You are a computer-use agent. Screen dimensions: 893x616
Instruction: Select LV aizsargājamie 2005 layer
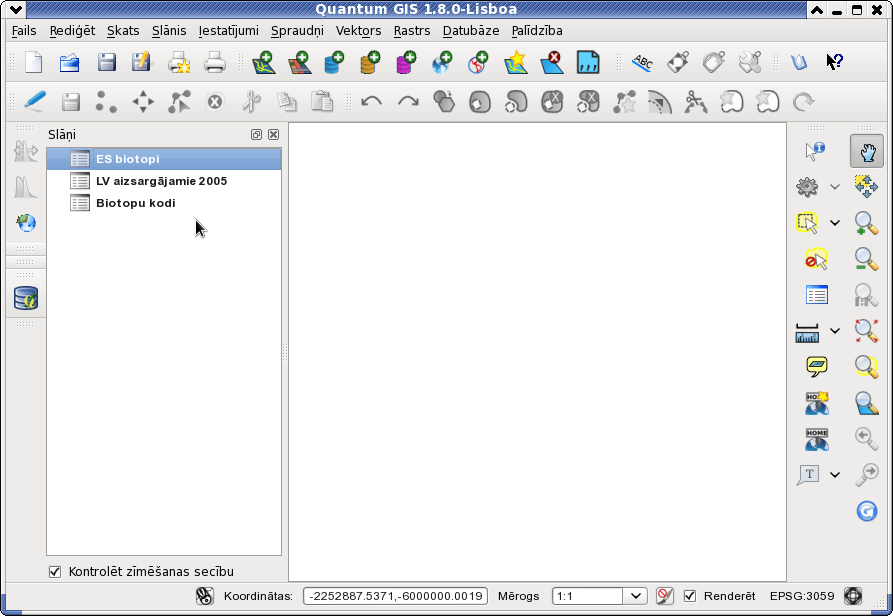coord(164,181)
